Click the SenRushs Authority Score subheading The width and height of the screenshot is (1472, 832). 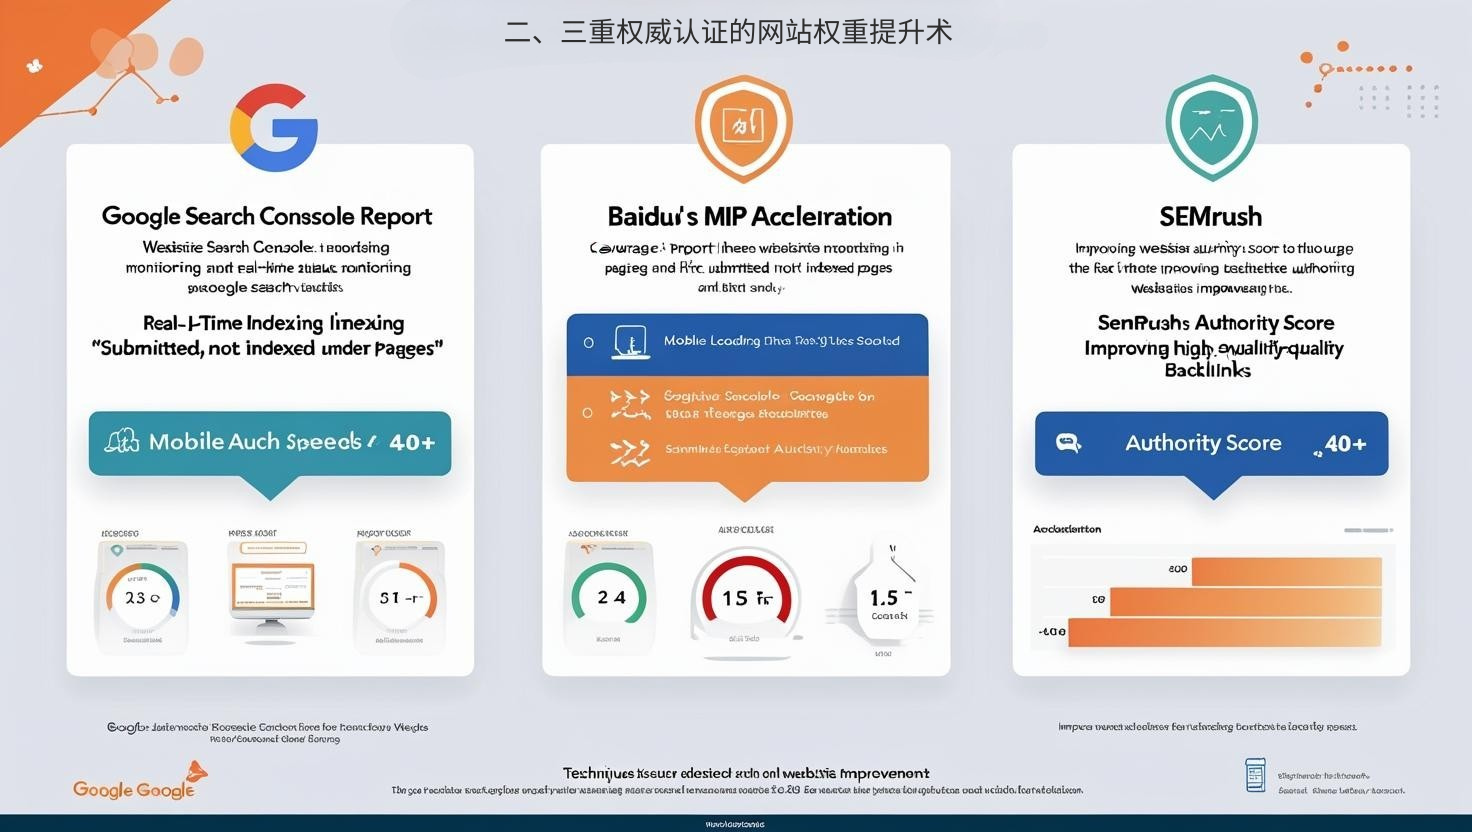(1215, 323)
